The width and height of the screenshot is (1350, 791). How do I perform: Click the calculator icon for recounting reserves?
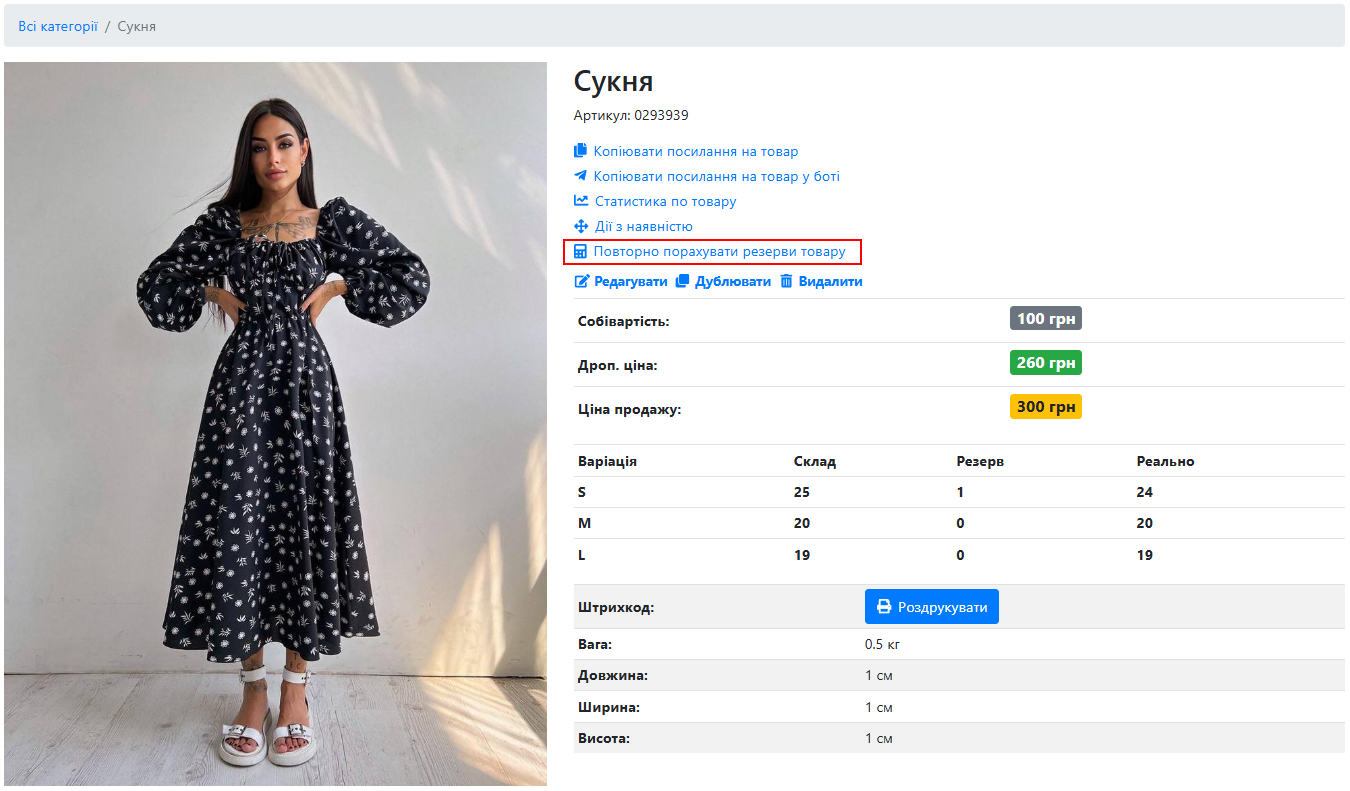coord(580,252)
